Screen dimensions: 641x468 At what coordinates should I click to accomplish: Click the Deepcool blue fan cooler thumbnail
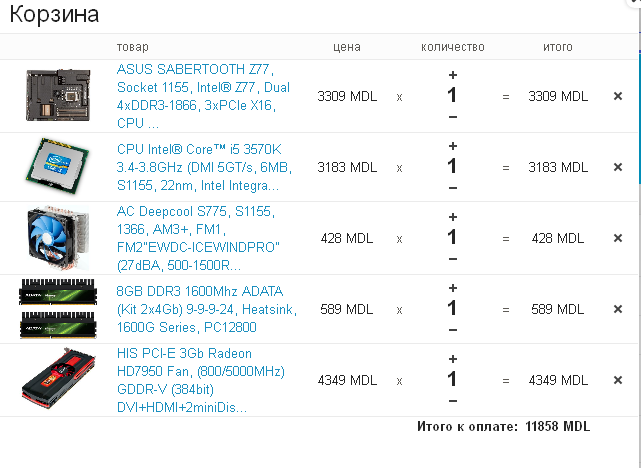point(58,238)
